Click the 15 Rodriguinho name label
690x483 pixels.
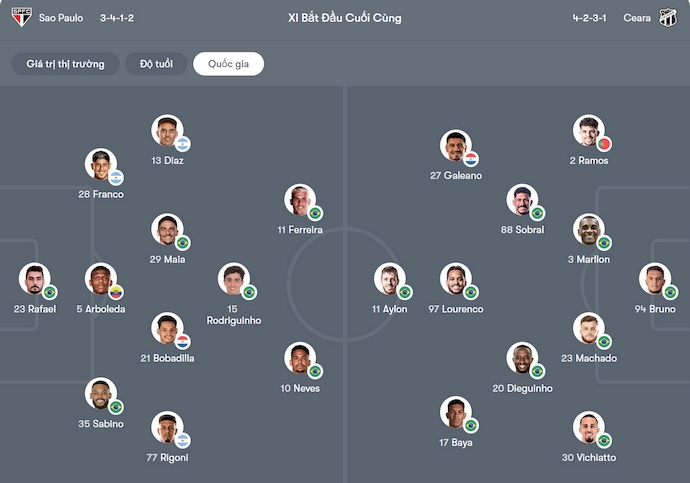(233, 314)
